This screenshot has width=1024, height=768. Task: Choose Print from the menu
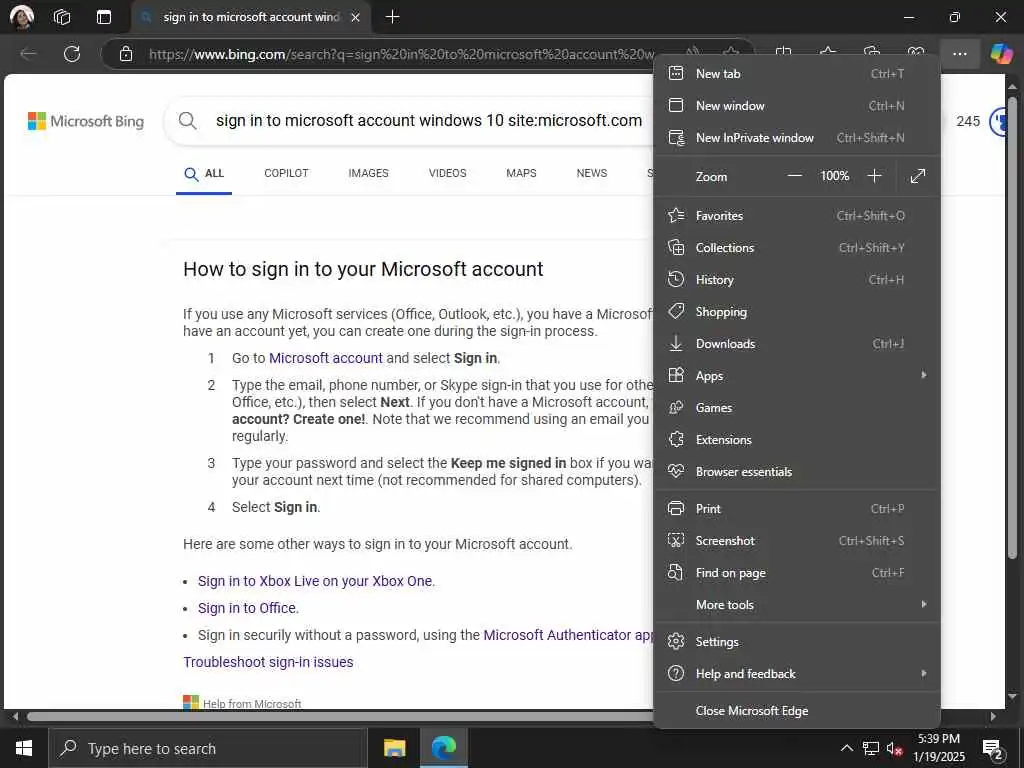coord(797,509)
